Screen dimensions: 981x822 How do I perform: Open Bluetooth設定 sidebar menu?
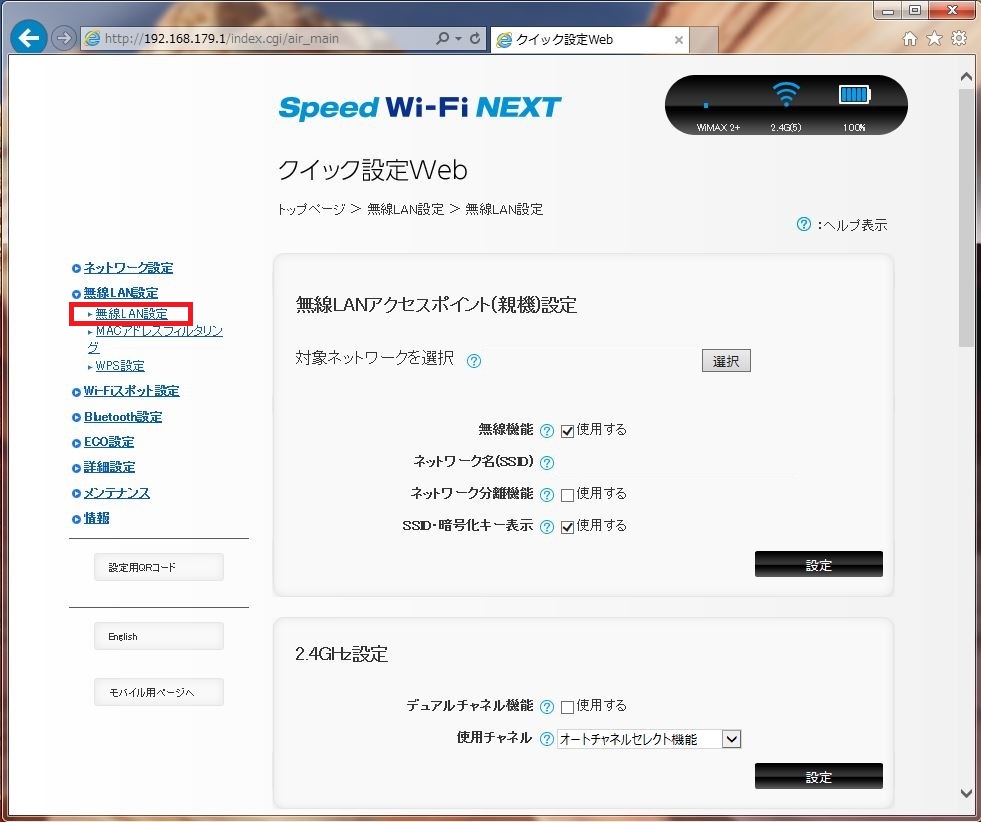[x=123, y=417]
